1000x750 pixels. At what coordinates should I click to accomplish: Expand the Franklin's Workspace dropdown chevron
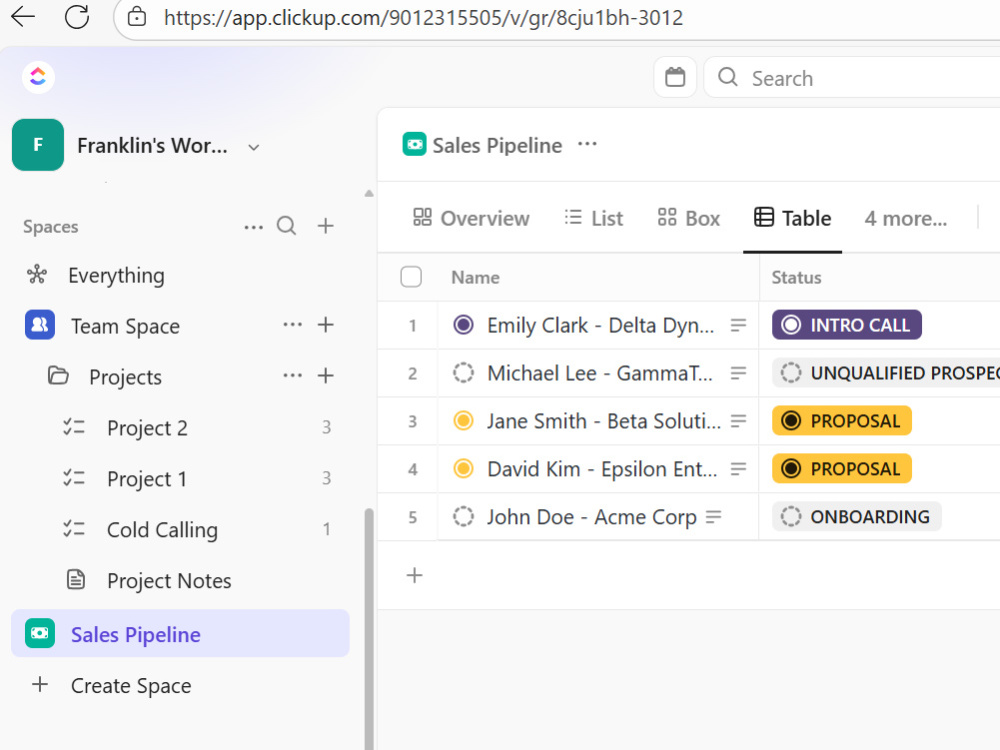click(254, 147)
